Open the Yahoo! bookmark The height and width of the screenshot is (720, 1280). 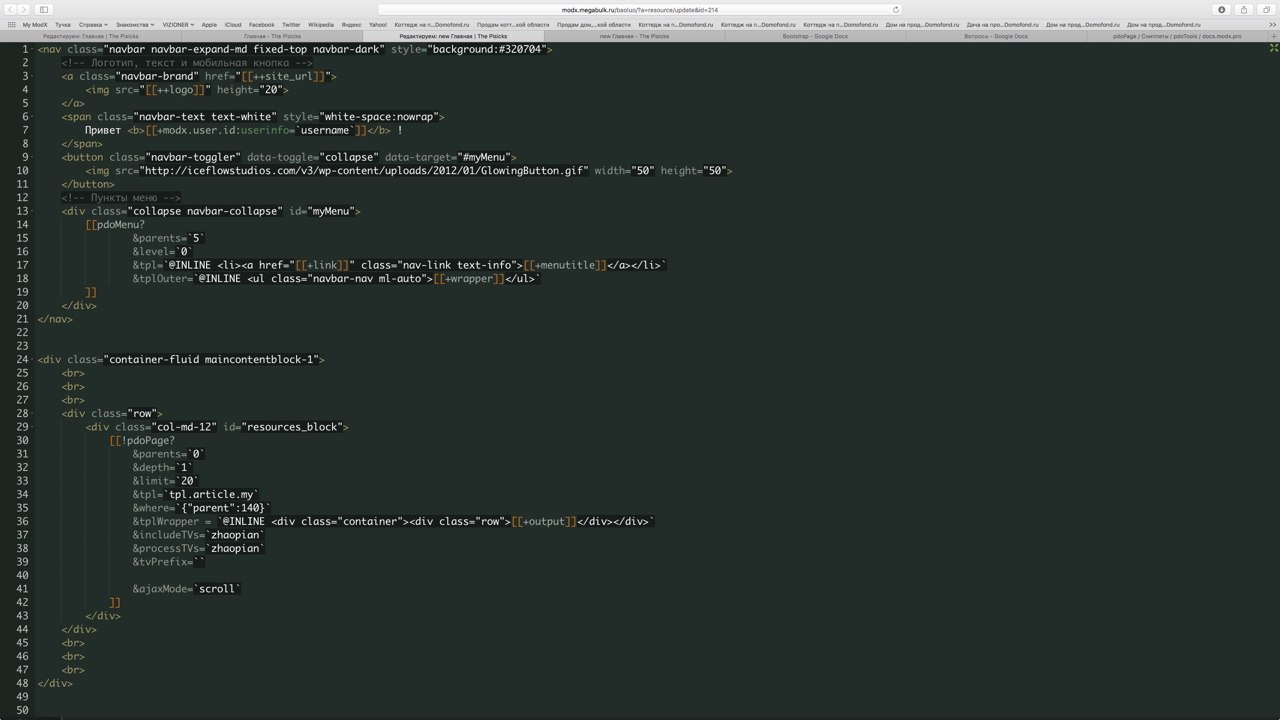click(378, 24)
